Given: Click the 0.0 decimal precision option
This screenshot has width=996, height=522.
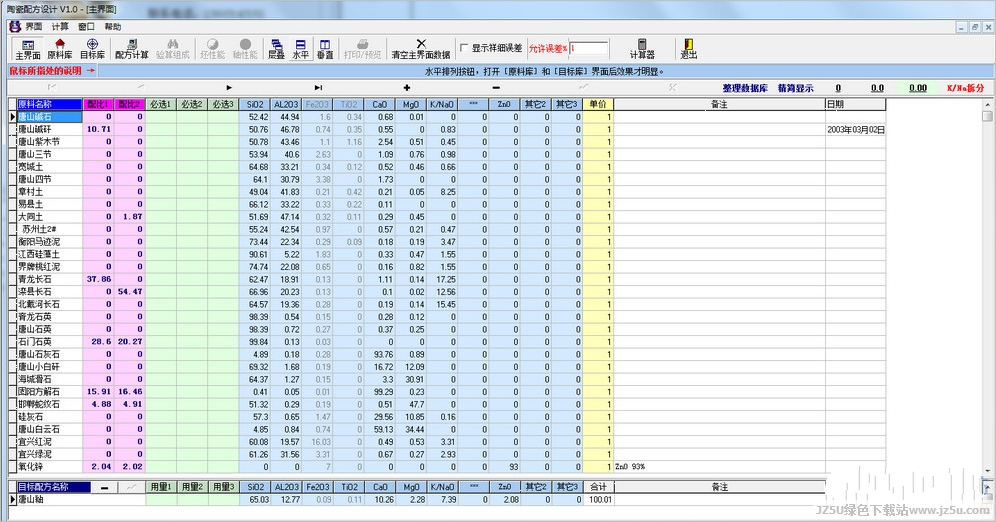Looking at the screenshot, I should [877, 88].
